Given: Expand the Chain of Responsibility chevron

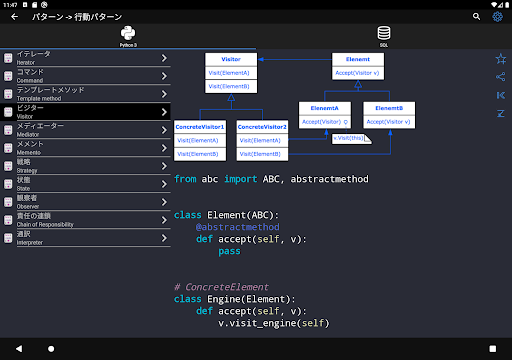Looking at the screenshot, I should [164, 220].
